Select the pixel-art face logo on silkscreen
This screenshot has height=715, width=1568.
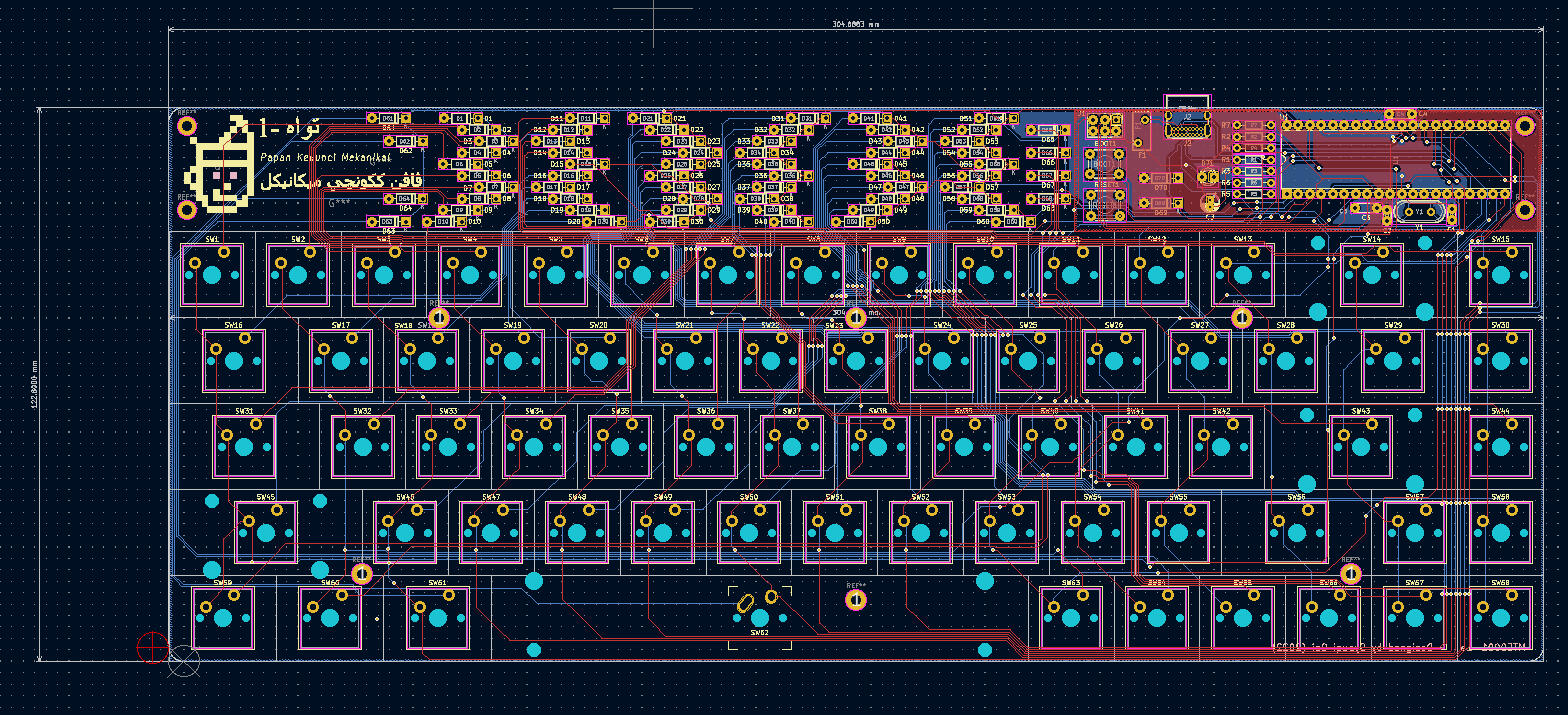pyautogui.click(x=221, y=165)
